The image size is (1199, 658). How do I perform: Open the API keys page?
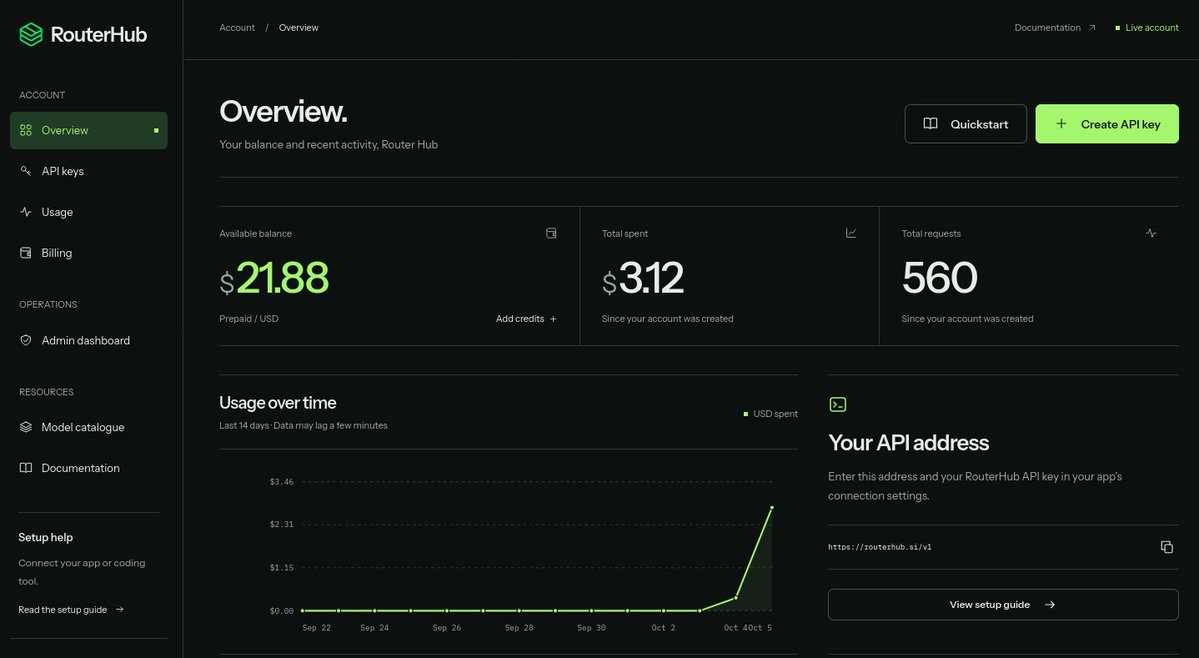(x=89, y=171)
